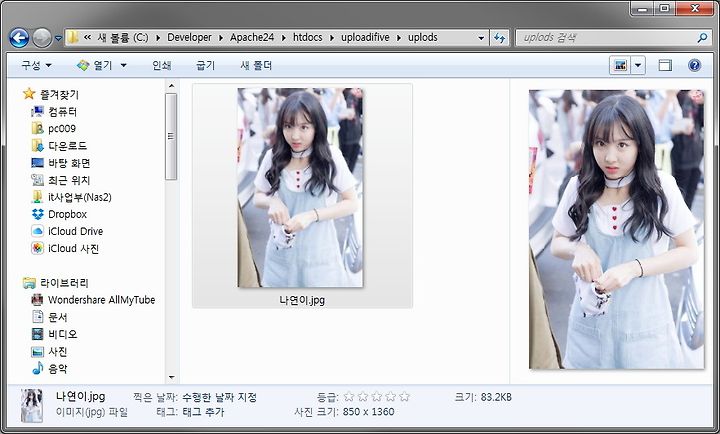The width and height of the screenshot is (720, 434).
Task: Click the 비디오 (Videos) library icon
Action: [x=38, y=334]
